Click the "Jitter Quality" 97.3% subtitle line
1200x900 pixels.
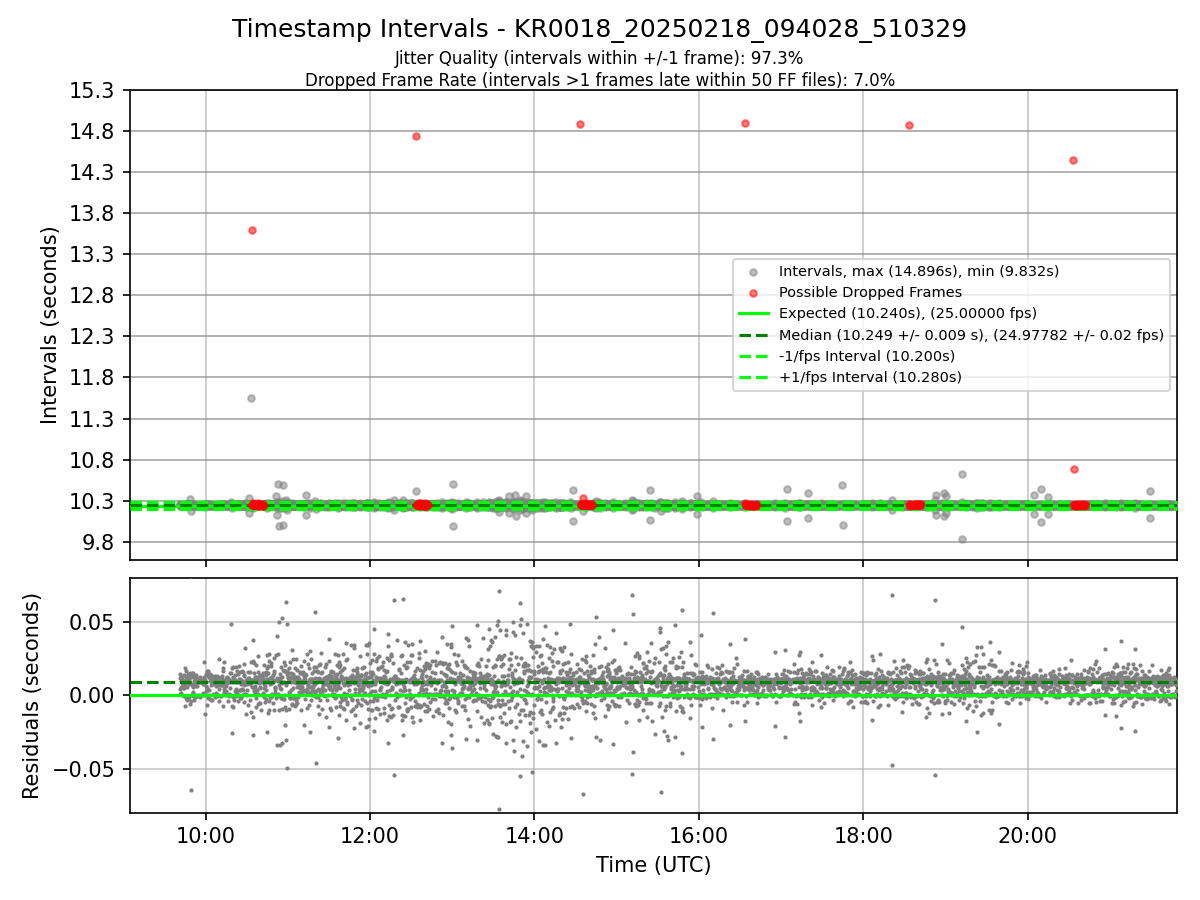599,58
